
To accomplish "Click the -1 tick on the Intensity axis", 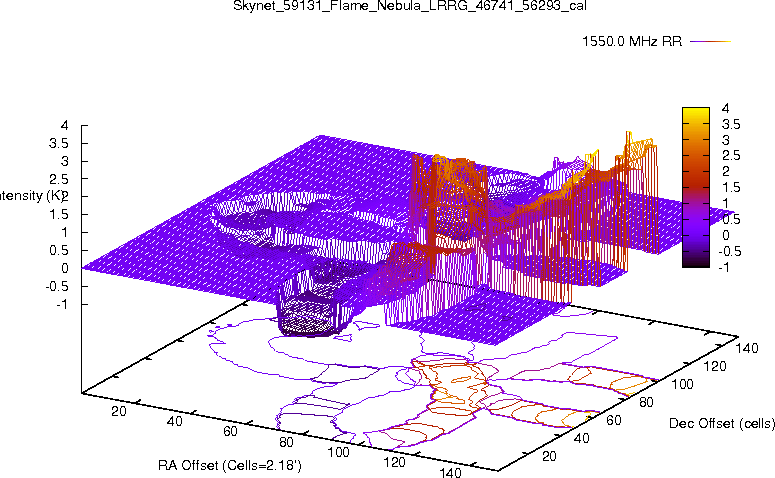I will pos(62,304).
